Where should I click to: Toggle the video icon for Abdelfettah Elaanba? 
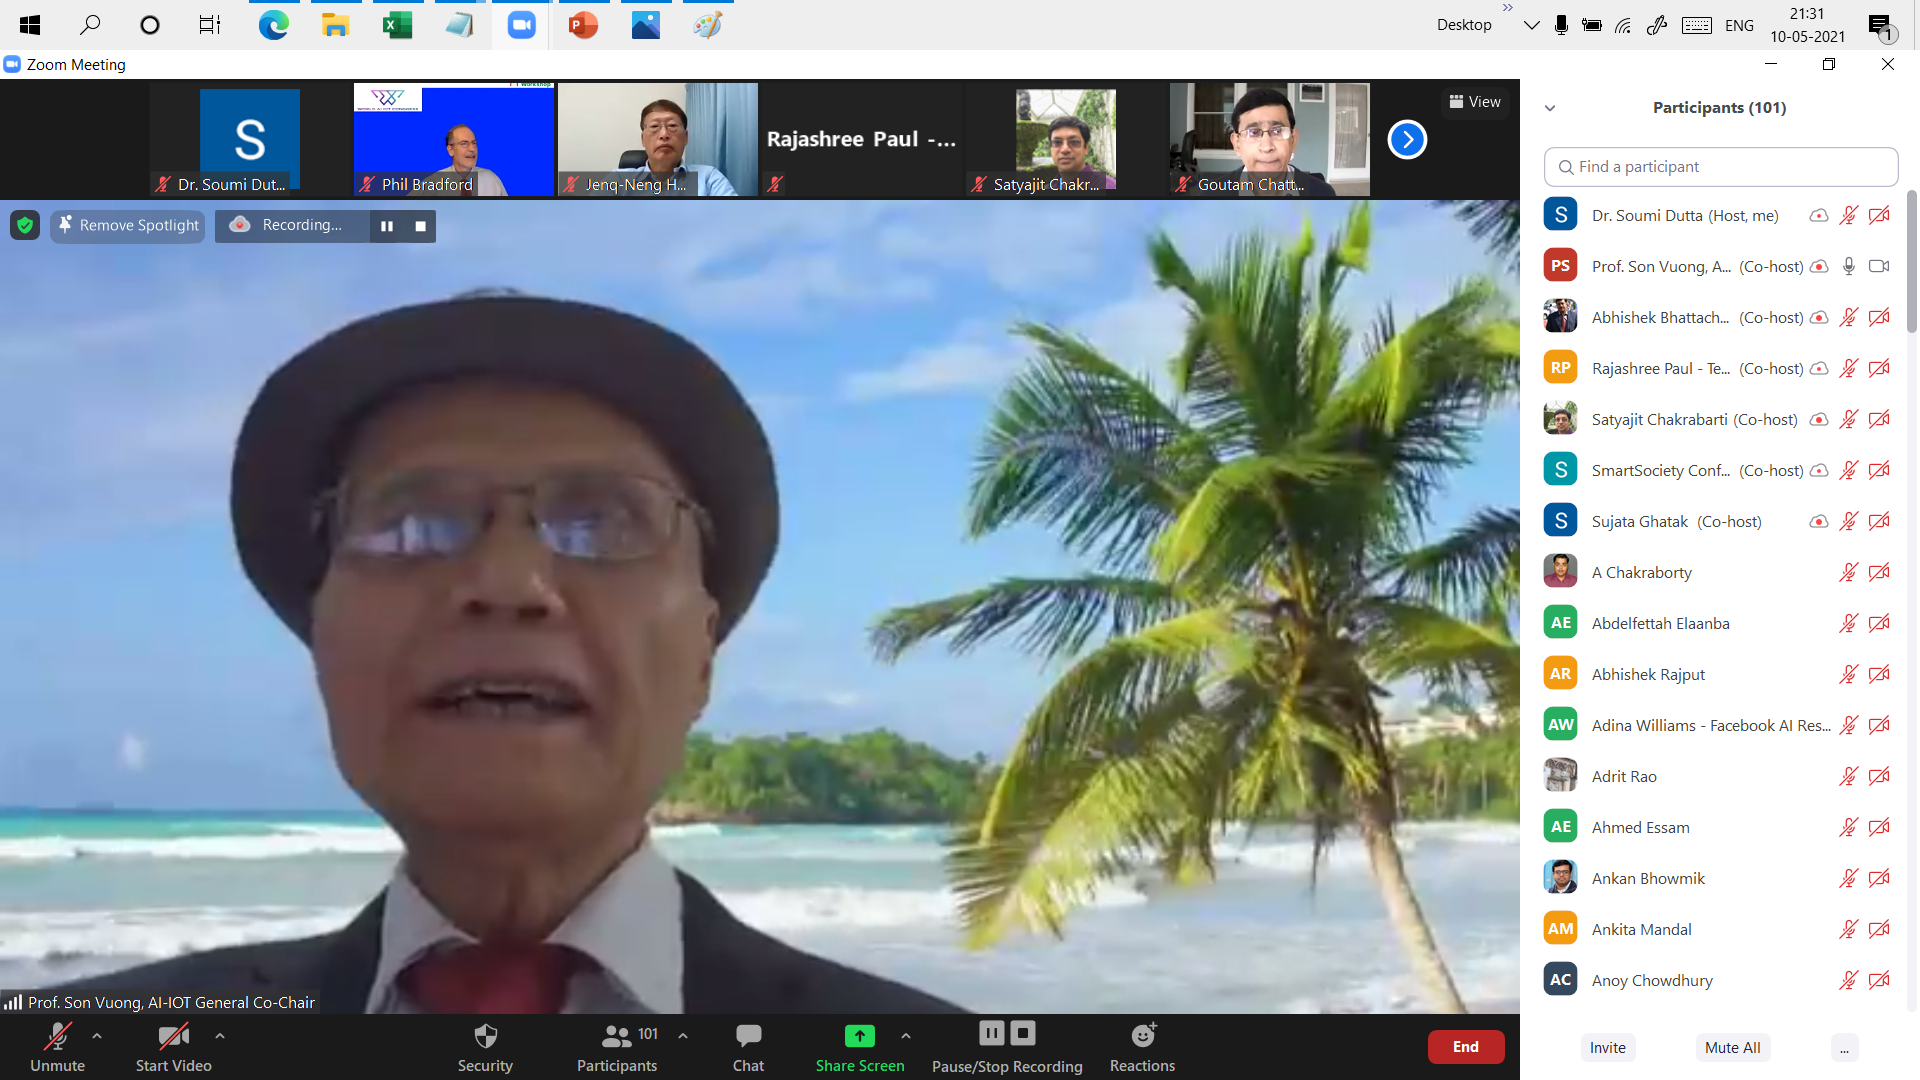(1879, 623)
